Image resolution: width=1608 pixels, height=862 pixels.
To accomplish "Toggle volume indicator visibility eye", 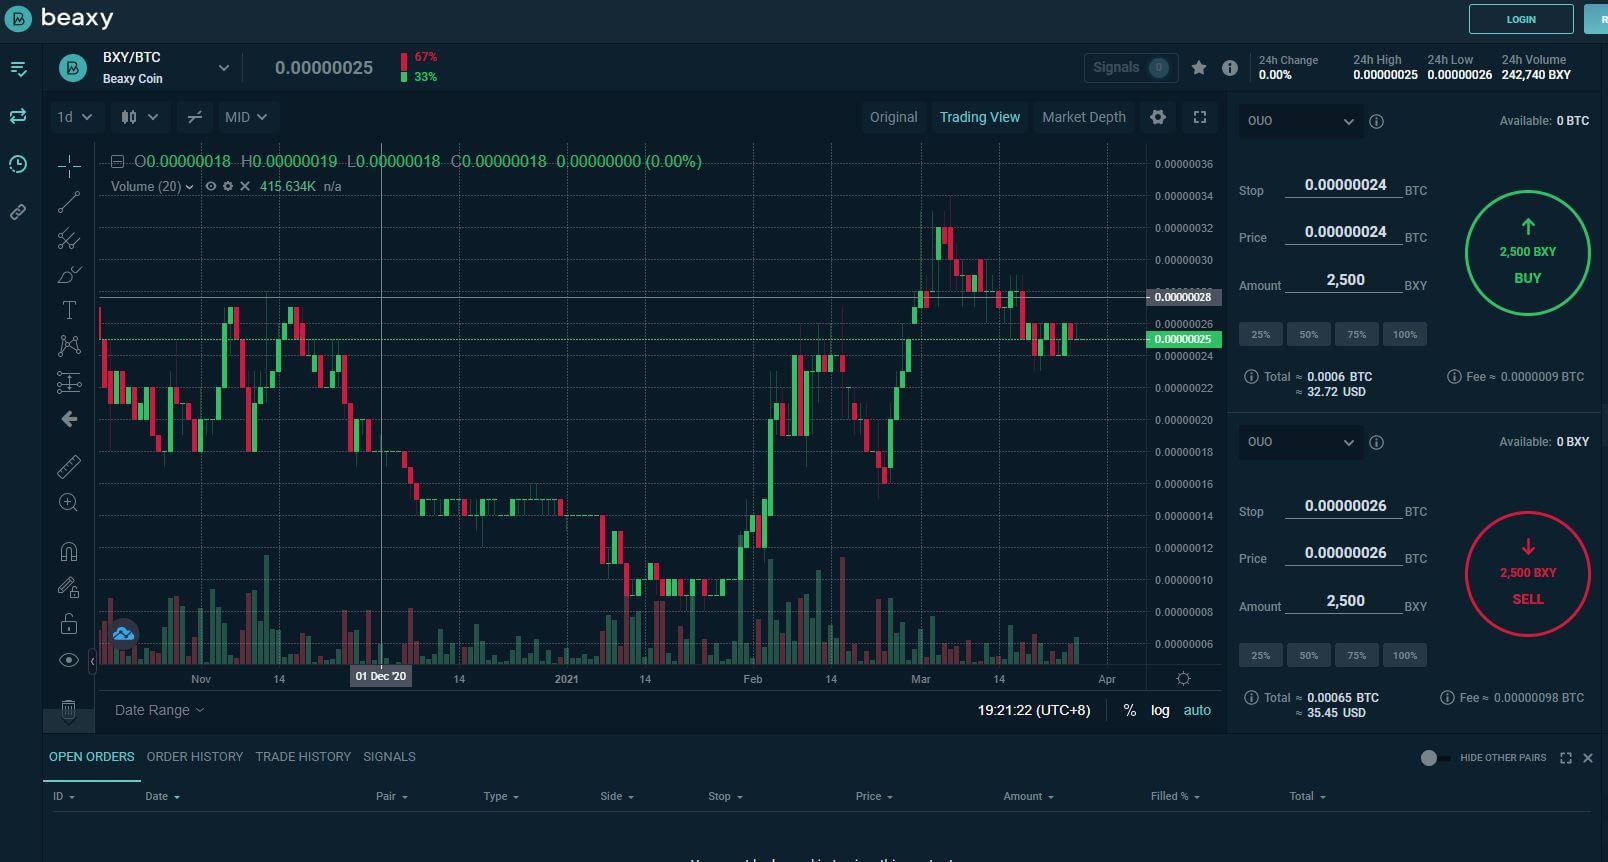I will click(x=211, y=186).
